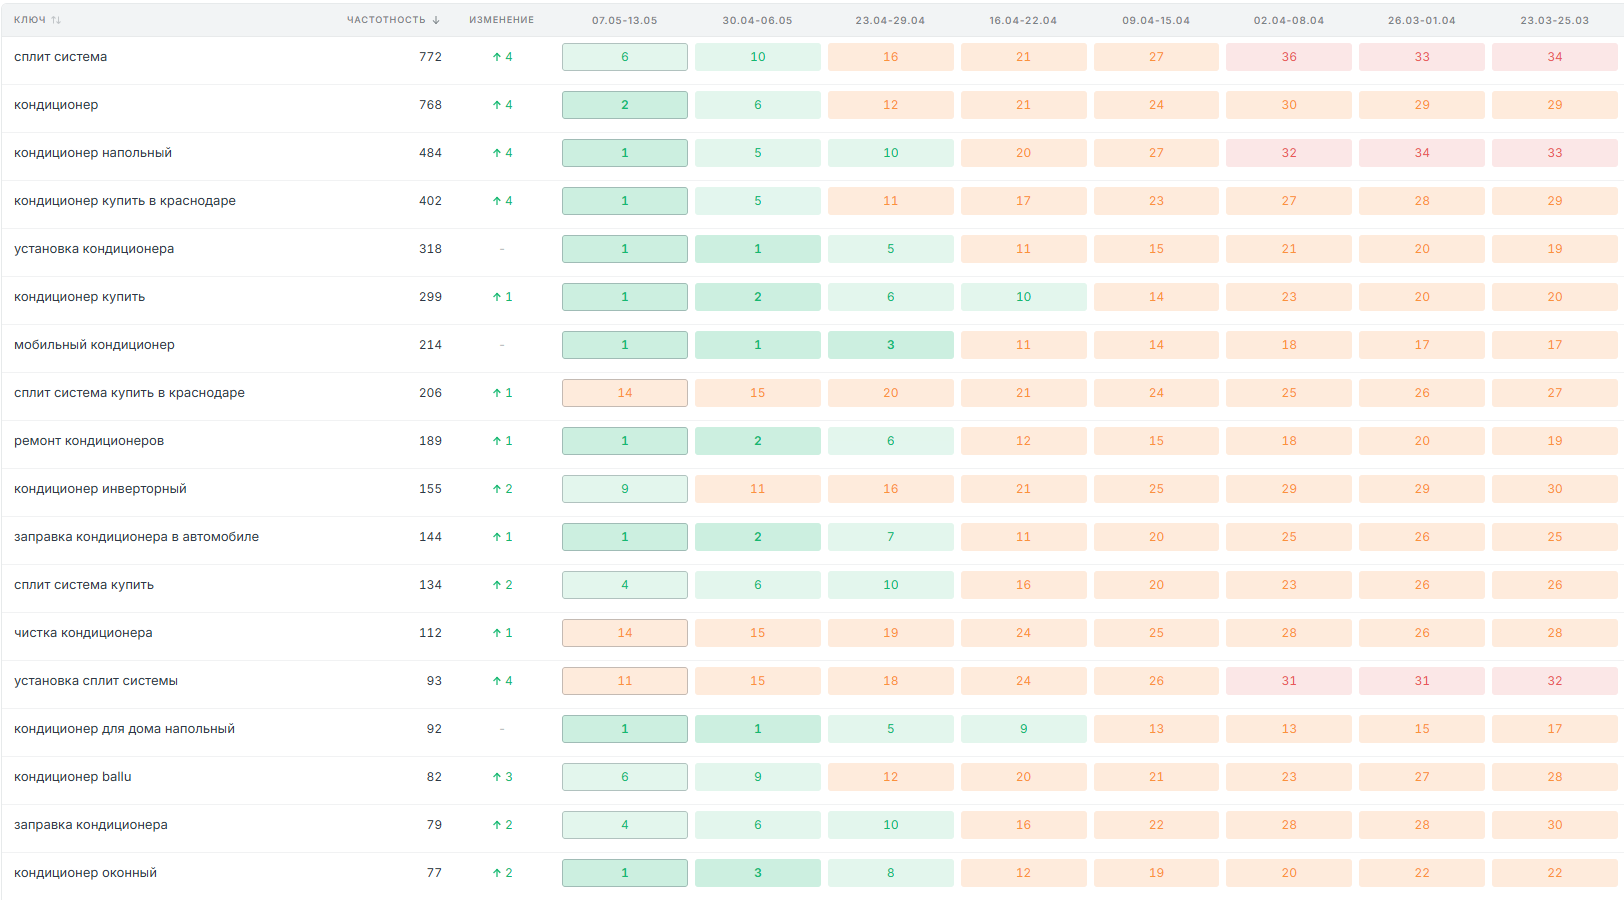Click the red cell 36 for сплит система
1624x900 pixels.
(1289, 57)
